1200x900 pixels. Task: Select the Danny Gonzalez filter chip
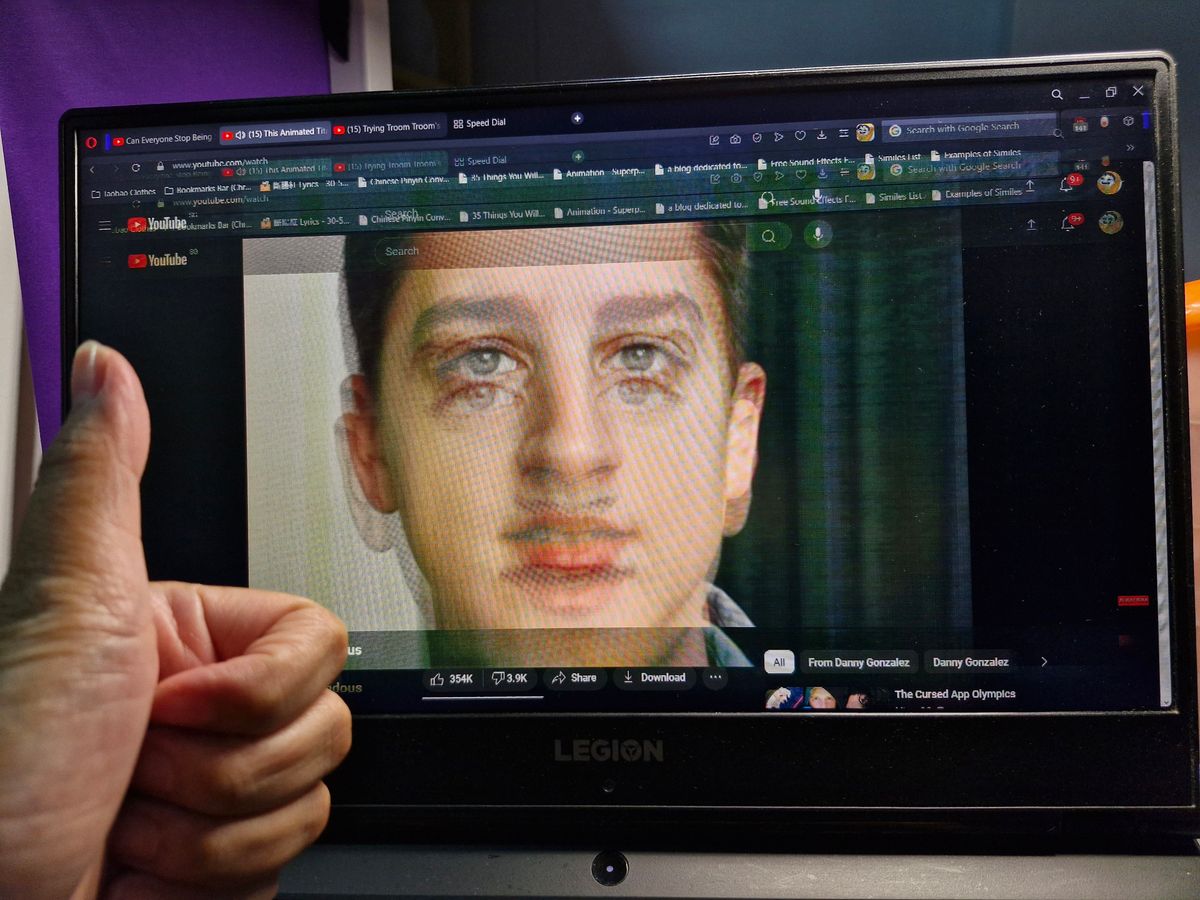point(971,662)
